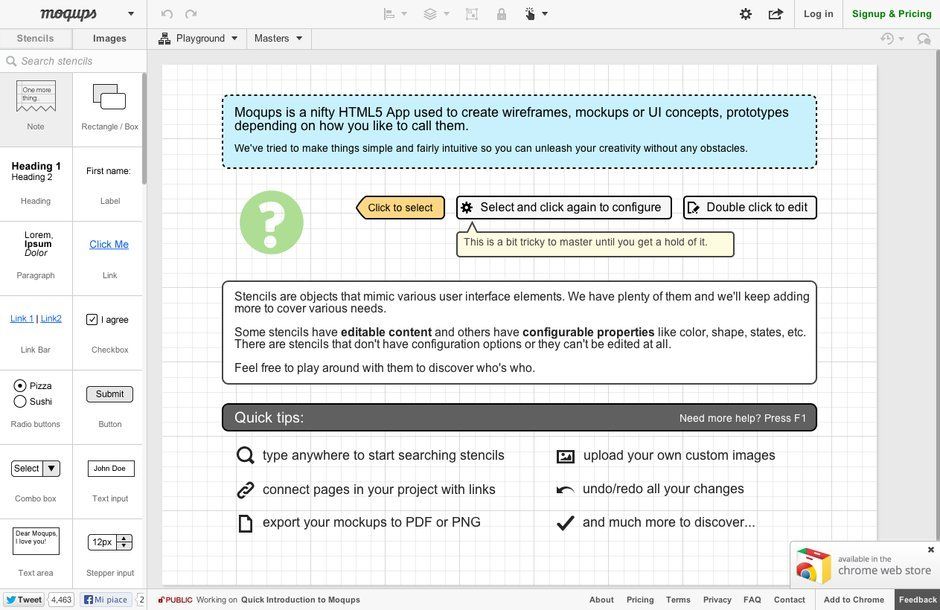Open the layers tool dropdown arrow
The image size is (940, 610).
(x=446, y=14)
